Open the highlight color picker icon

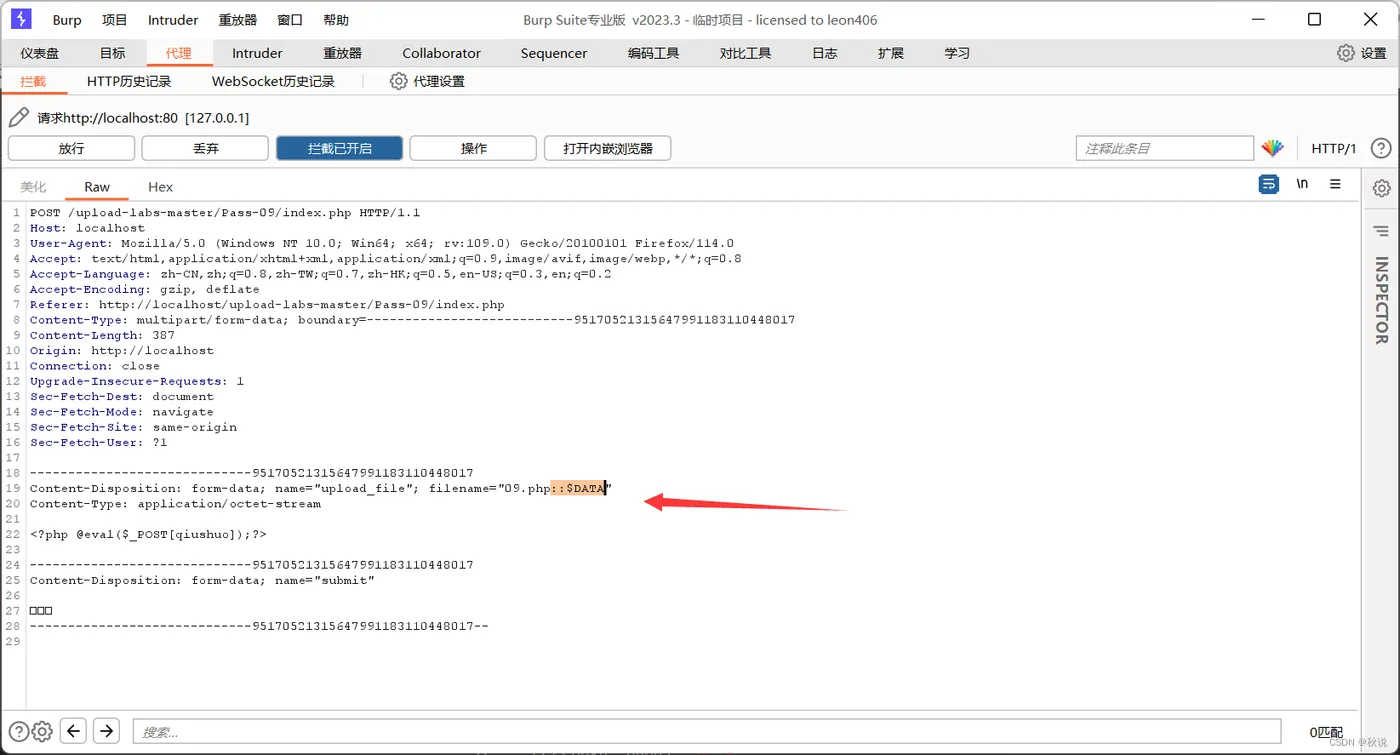[x=1272, y=148]
